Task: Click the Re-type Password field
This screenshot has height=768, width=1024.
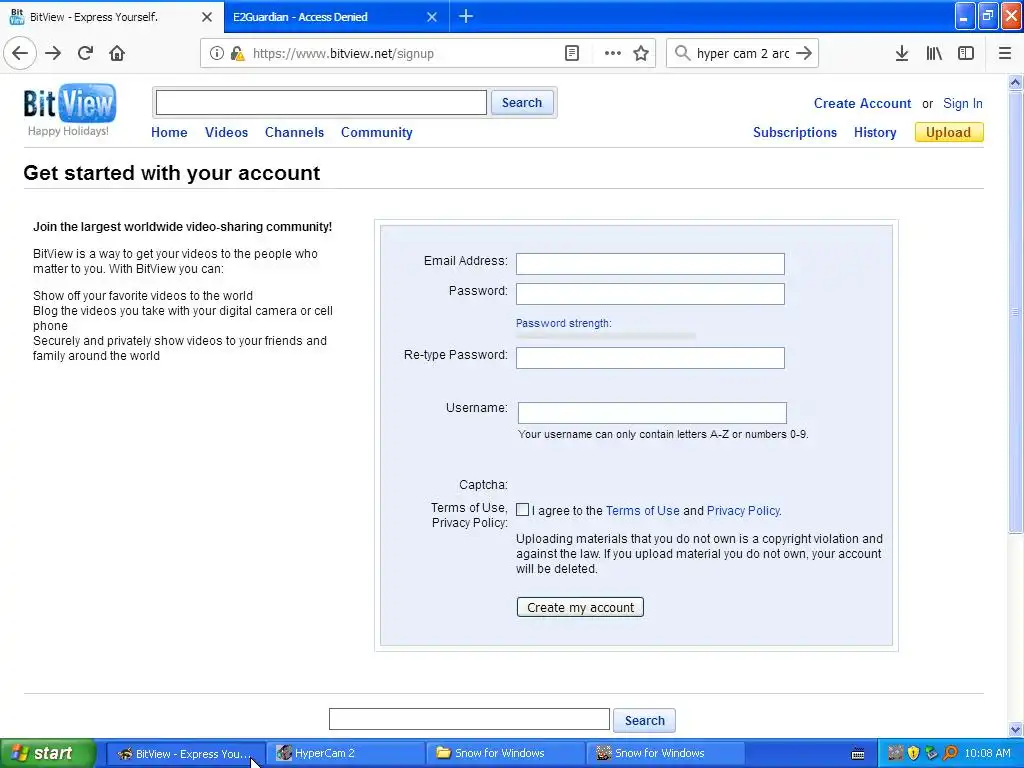Action: [650, 358]
